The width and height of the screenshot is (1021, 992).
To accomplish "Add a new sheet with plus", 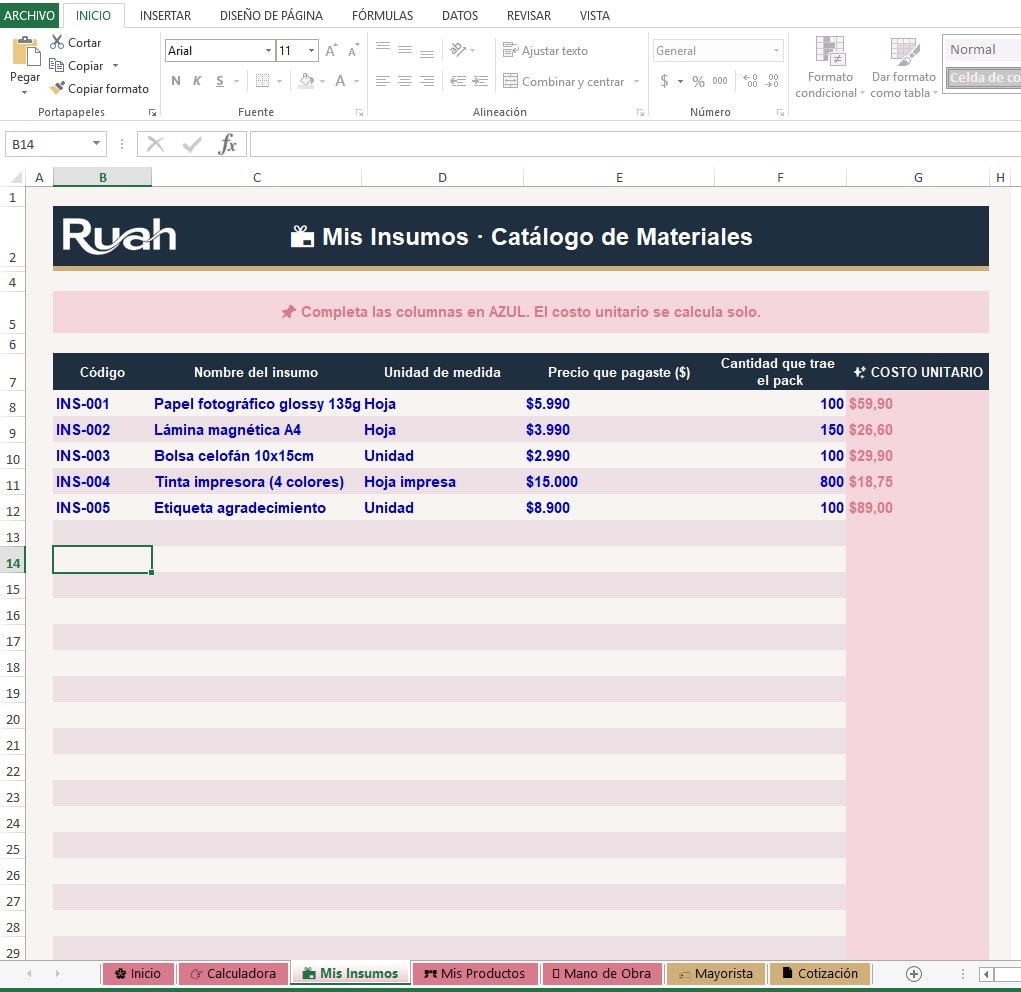I will coord(914,974).
